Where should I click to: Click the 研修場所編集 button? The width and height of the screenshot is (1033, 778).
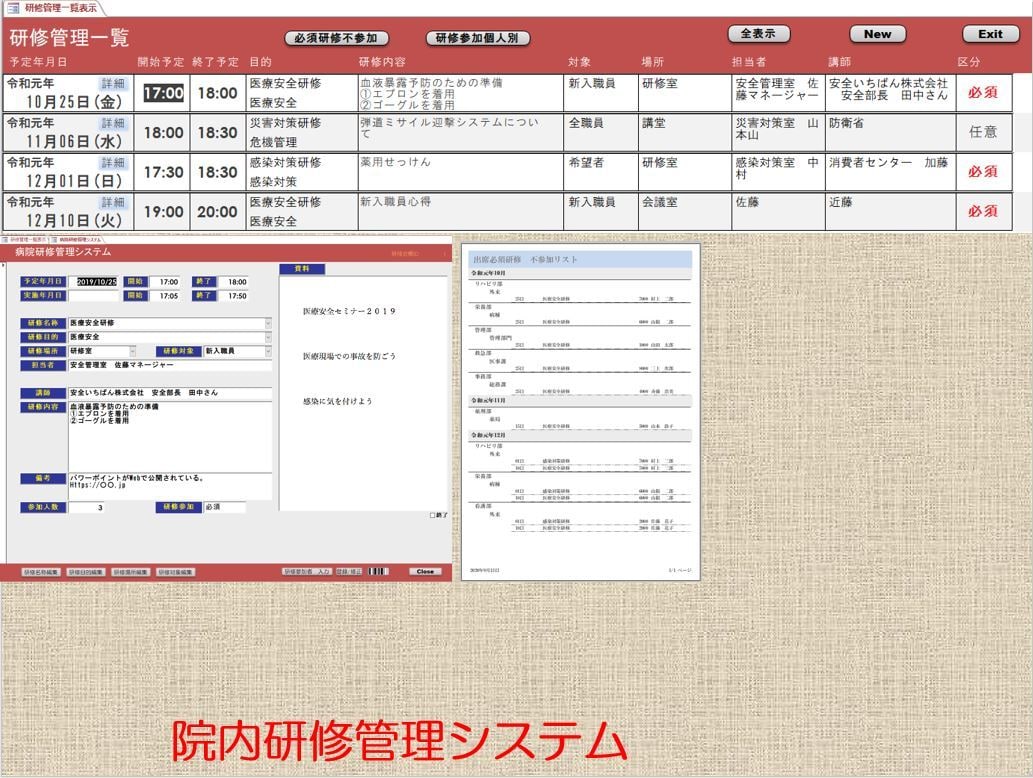[130, 572]
